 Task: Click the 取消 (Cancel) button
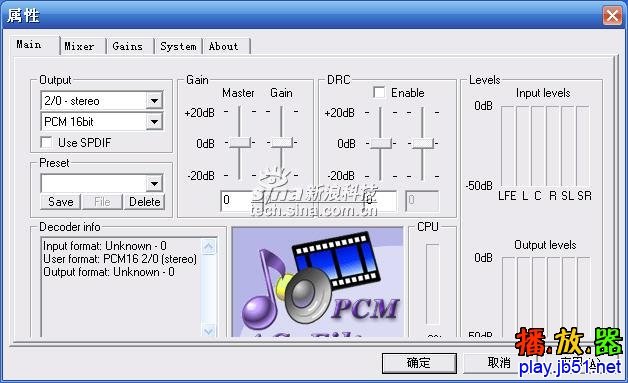(499, 363)
